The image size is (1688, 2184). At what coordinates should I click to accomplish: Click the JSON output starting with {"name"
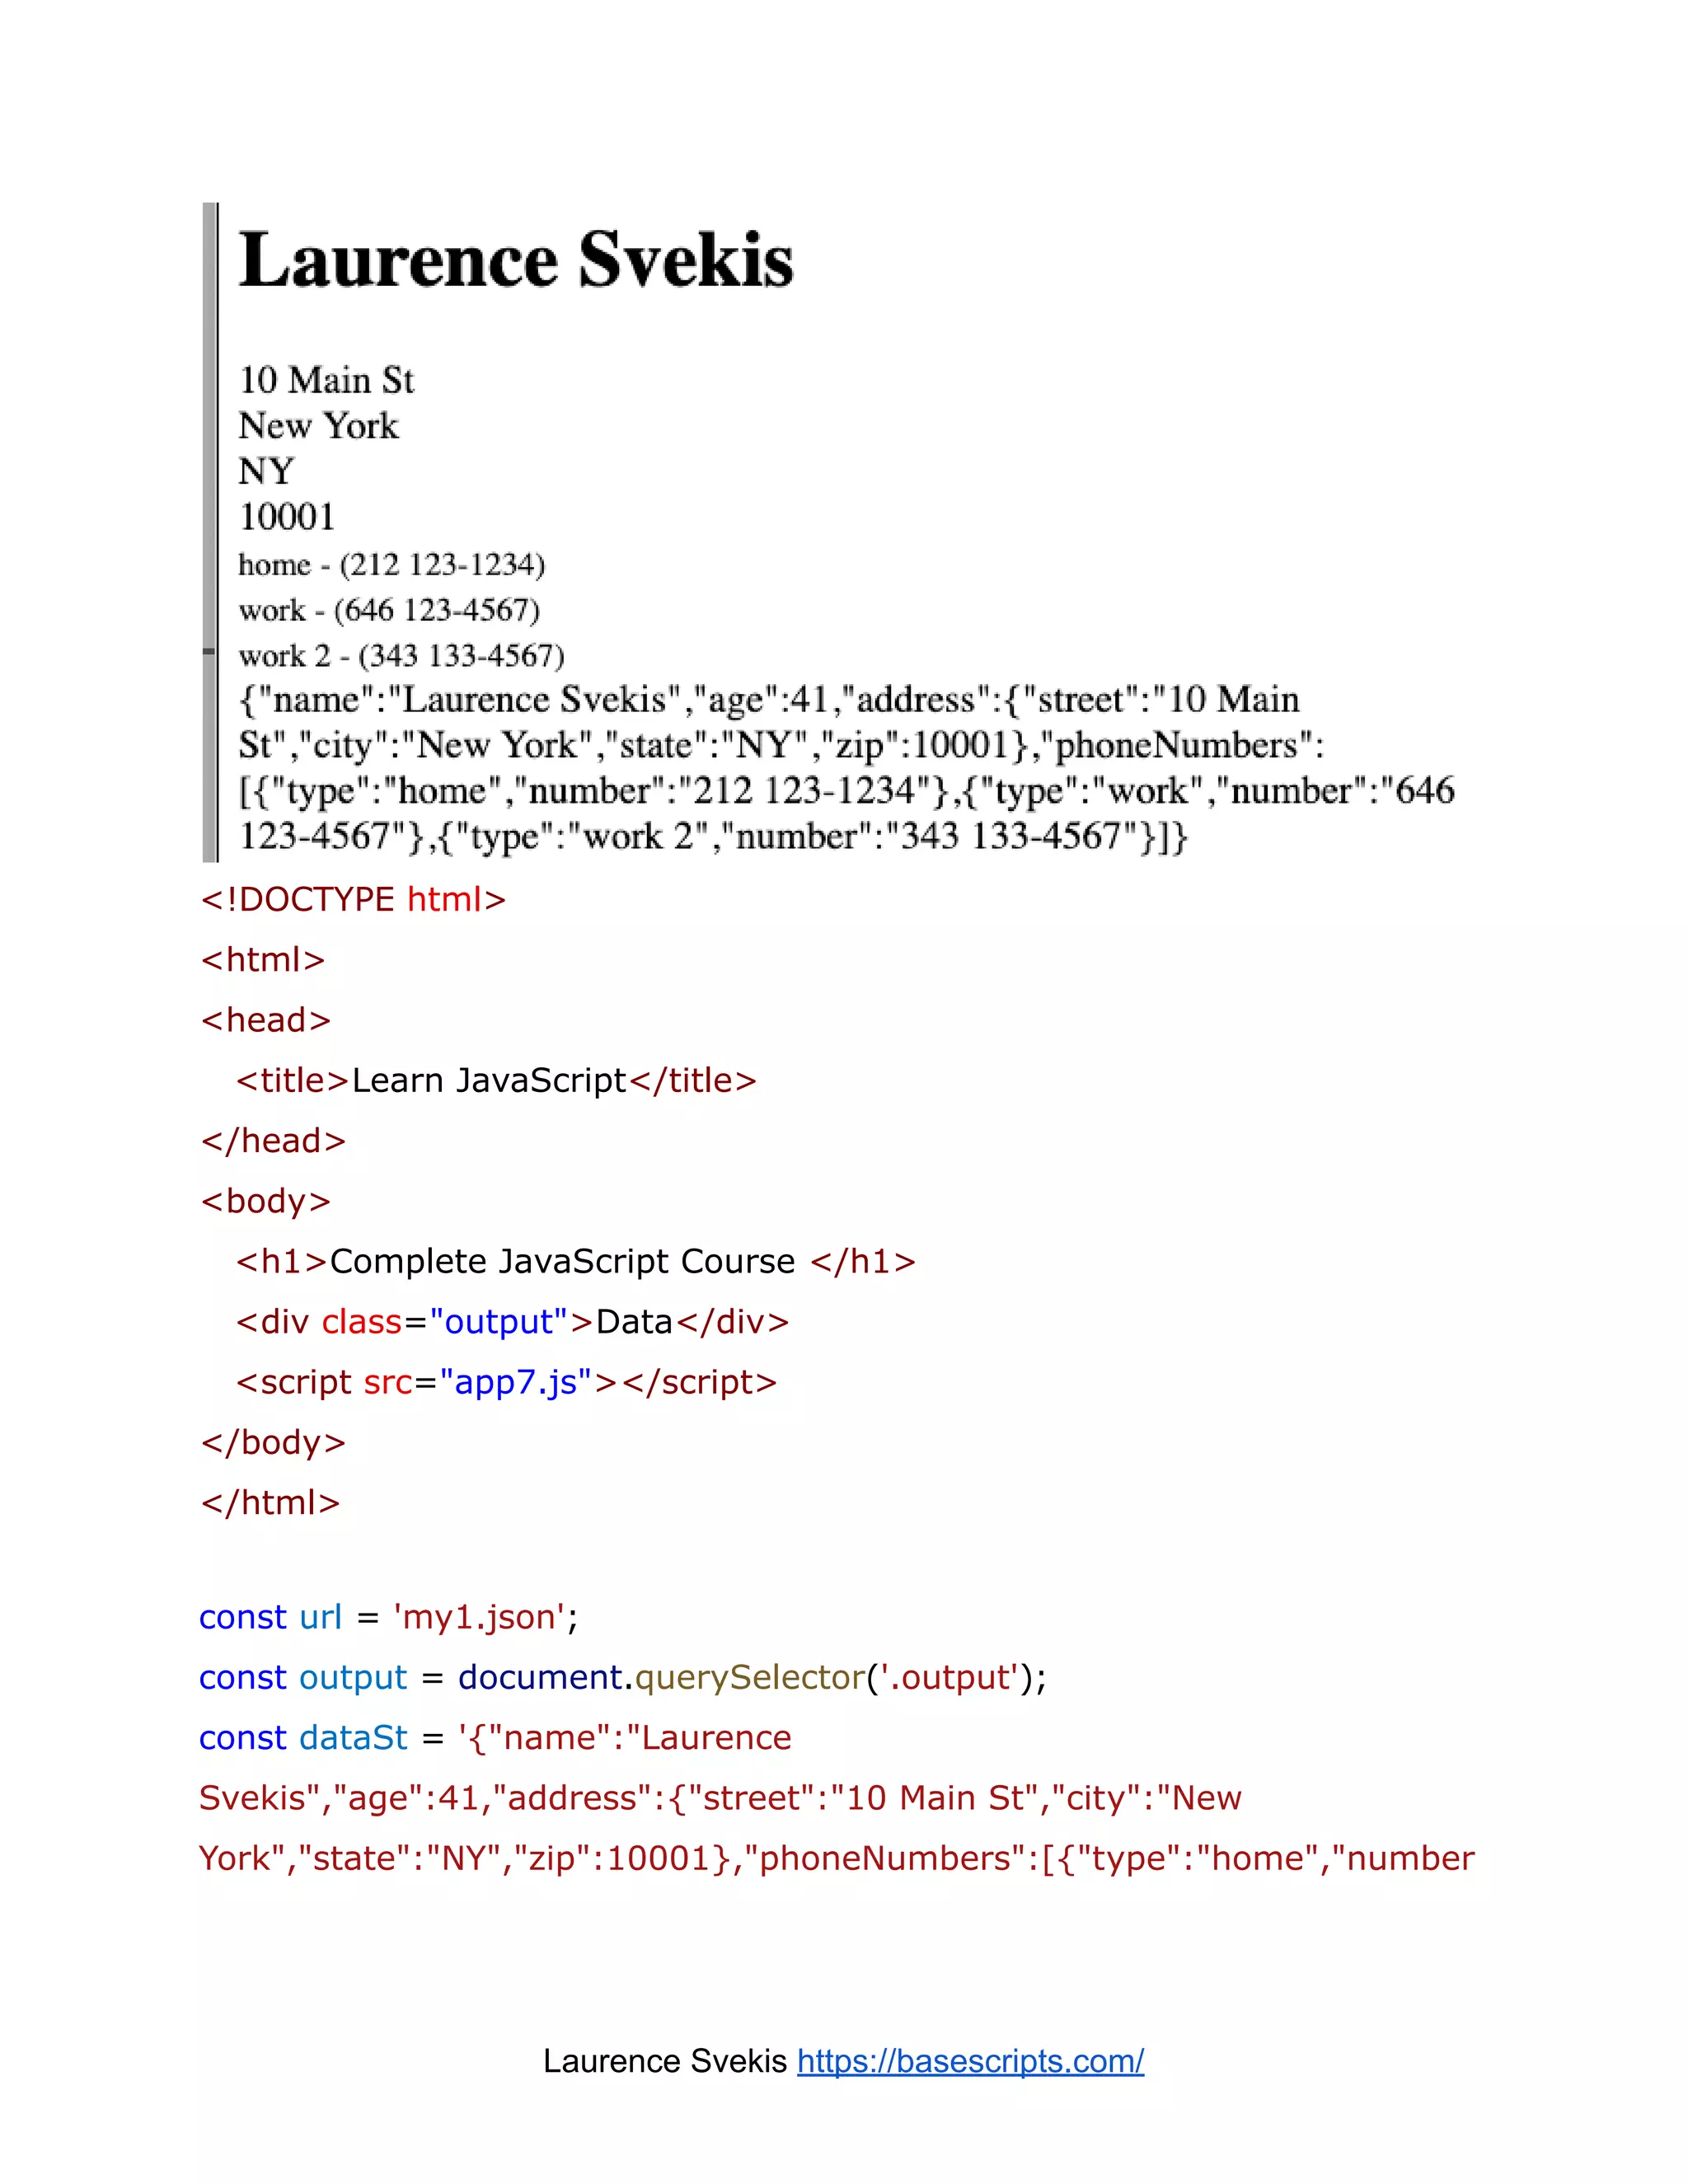click(846, 768)
